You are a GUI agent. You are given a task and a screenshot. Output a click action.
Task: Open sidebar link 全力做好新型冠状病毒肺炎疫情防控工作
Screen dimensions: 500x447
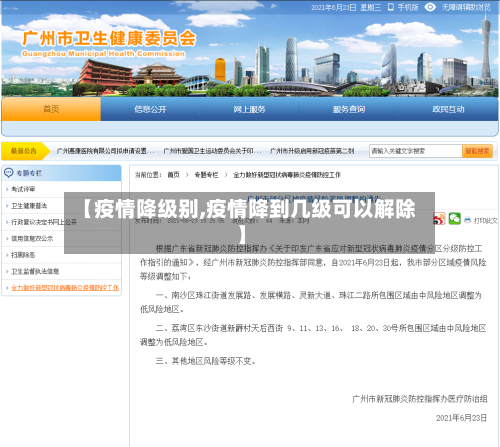(x=65, y=287)
